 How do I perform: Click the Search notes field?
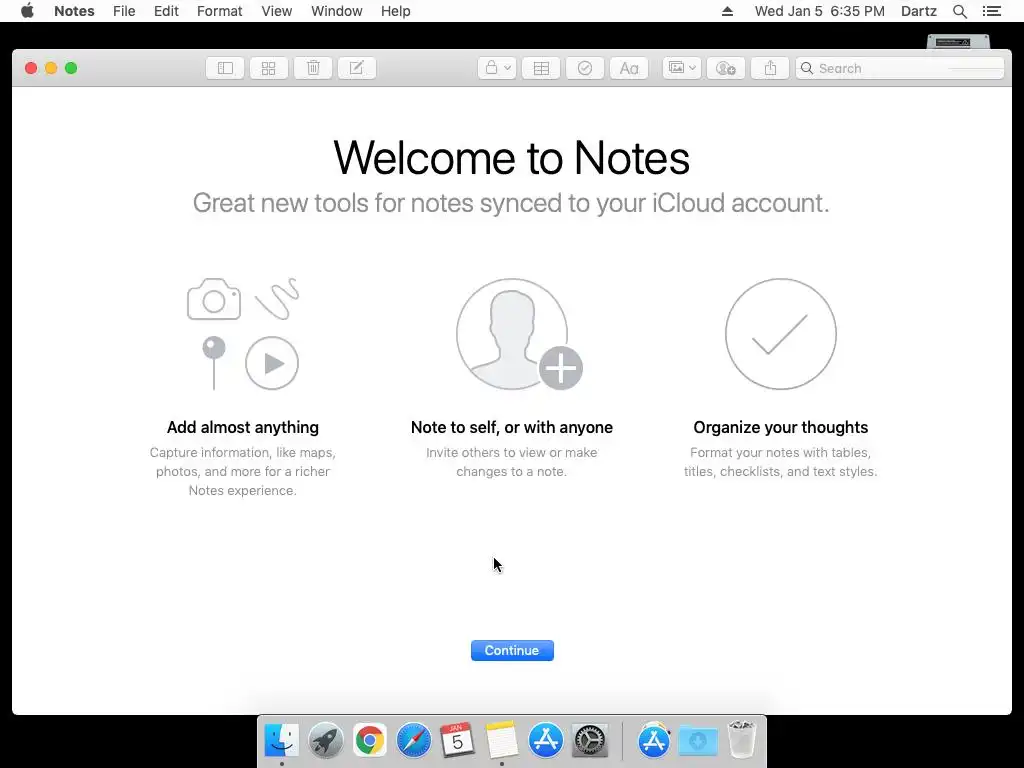click(x=899, y=68)
